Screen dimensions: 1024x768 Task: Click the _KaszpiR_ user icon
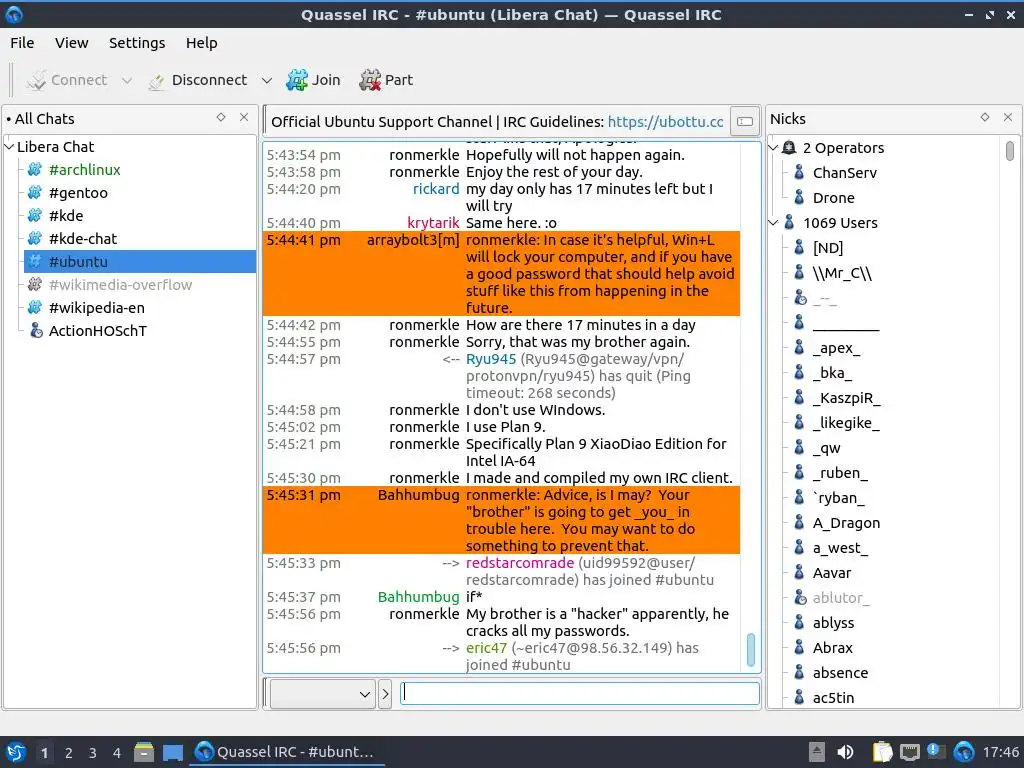(799, 398)
